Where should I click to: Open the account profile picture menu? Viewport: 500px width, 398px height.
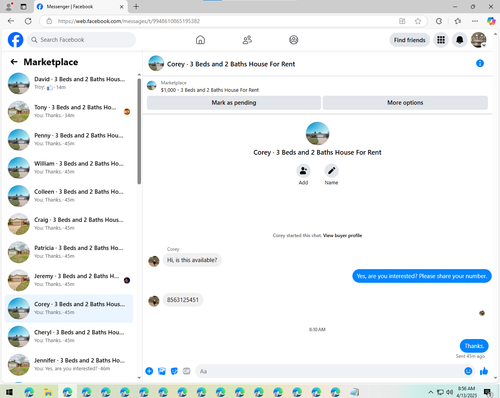click(478, 40)
